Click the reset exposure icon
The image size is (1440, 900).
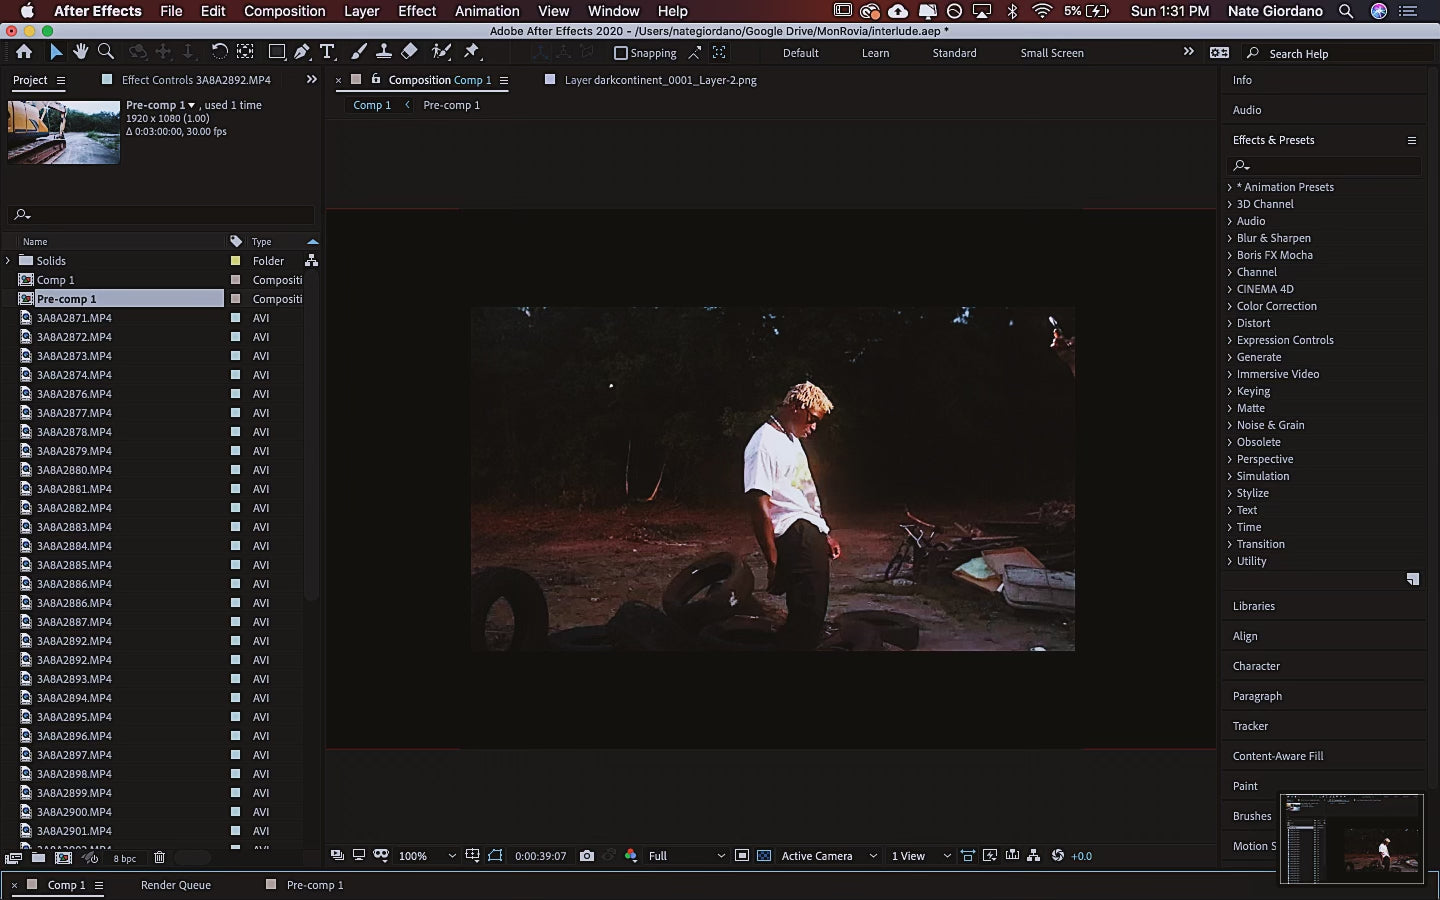pyautogui.click(x=1057, y=856)
